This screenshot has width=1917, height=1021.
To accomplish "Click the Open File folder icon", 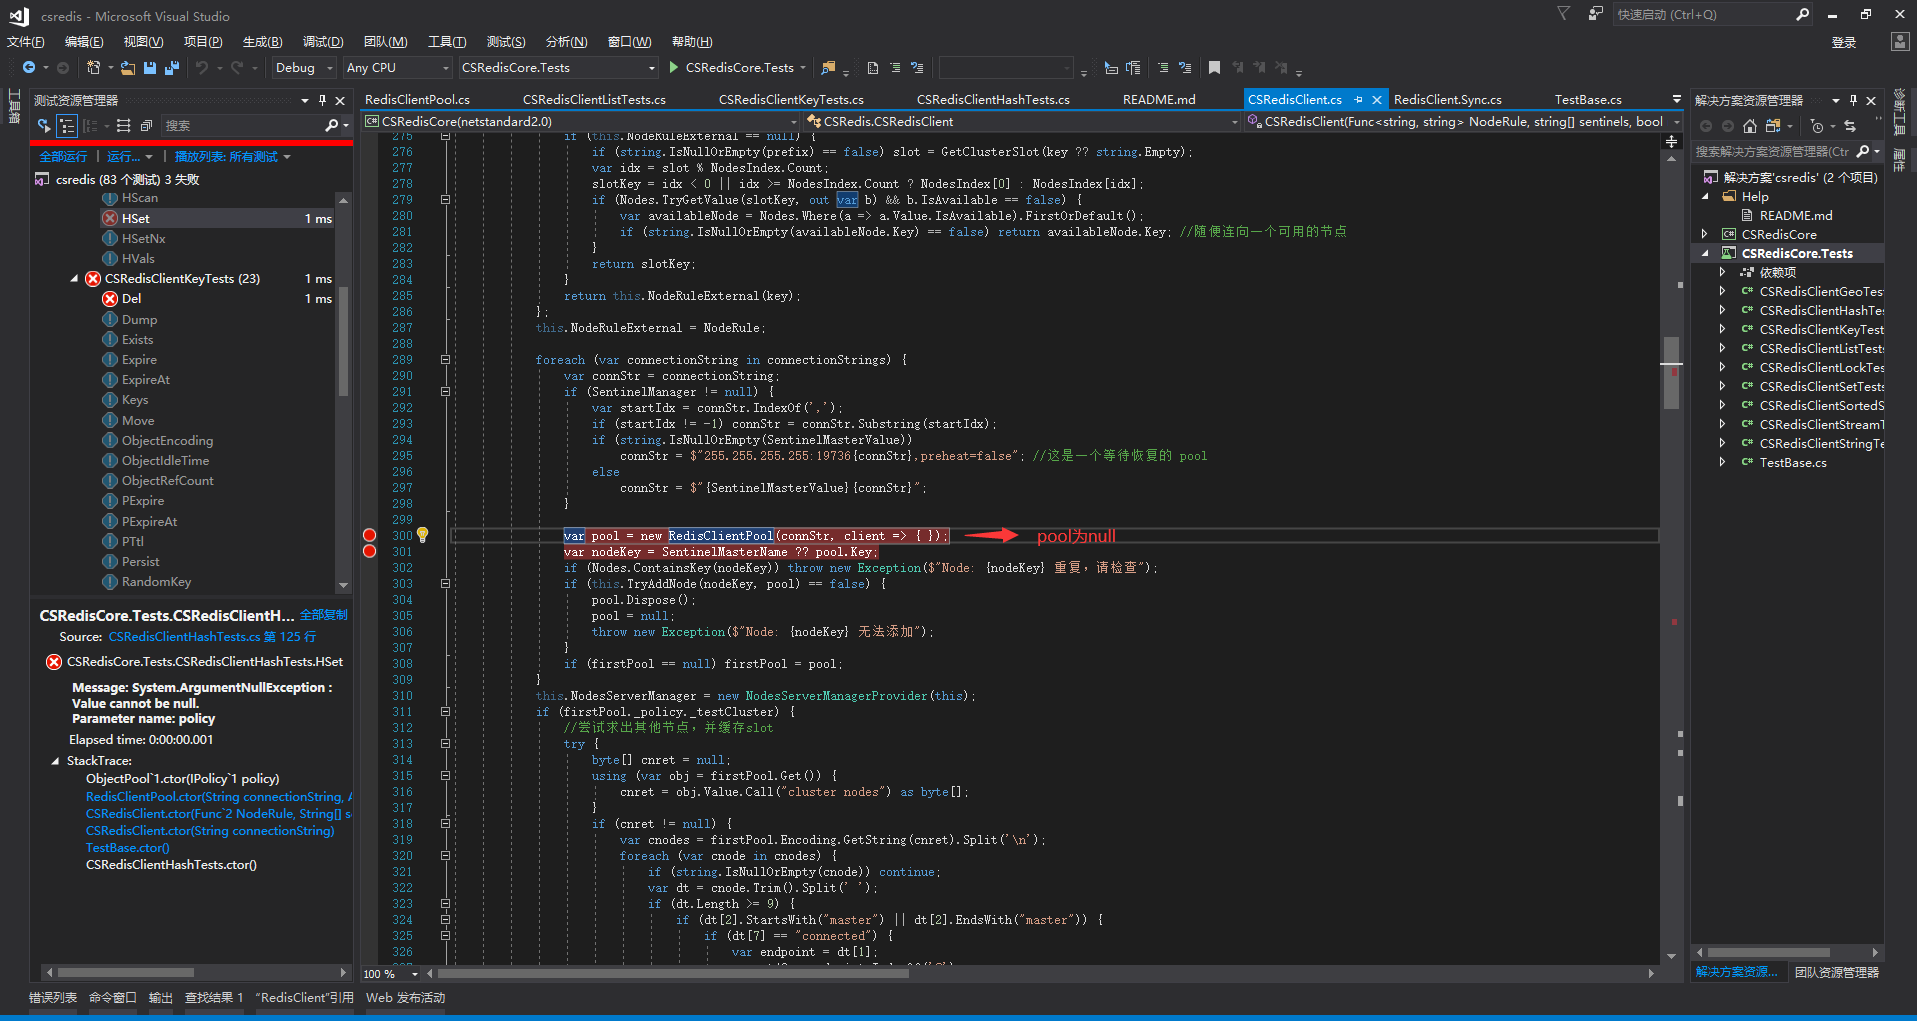I will (127, 68).
